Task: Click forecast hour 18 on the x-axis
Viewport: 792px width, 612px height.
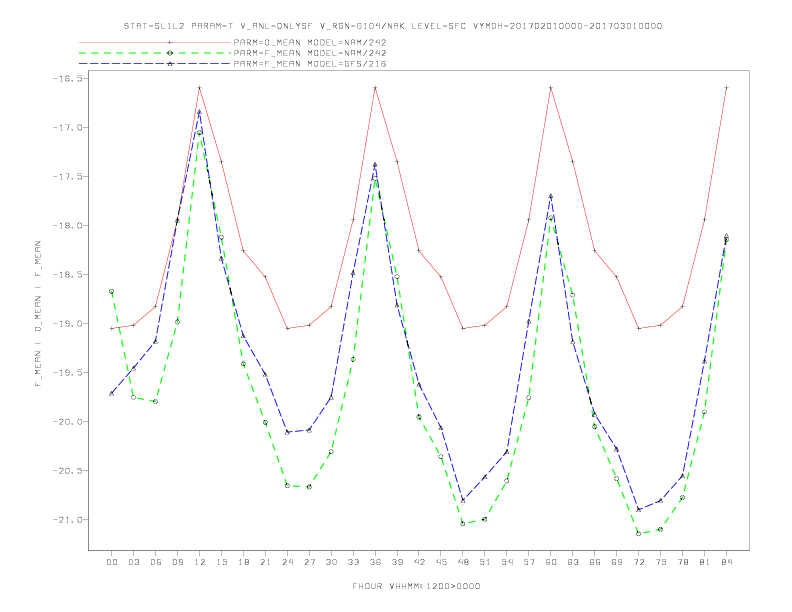Action: 243,562
